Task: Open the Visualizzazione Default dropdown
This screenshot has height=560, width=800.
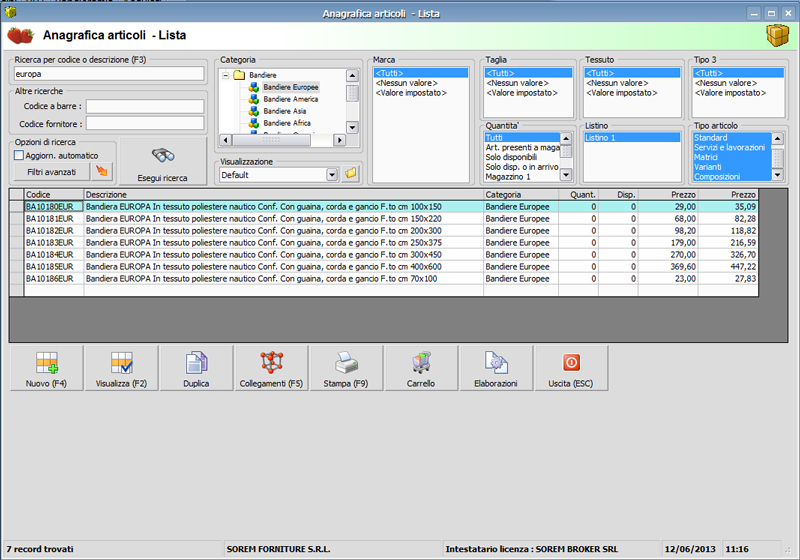Action: (332, 174)
